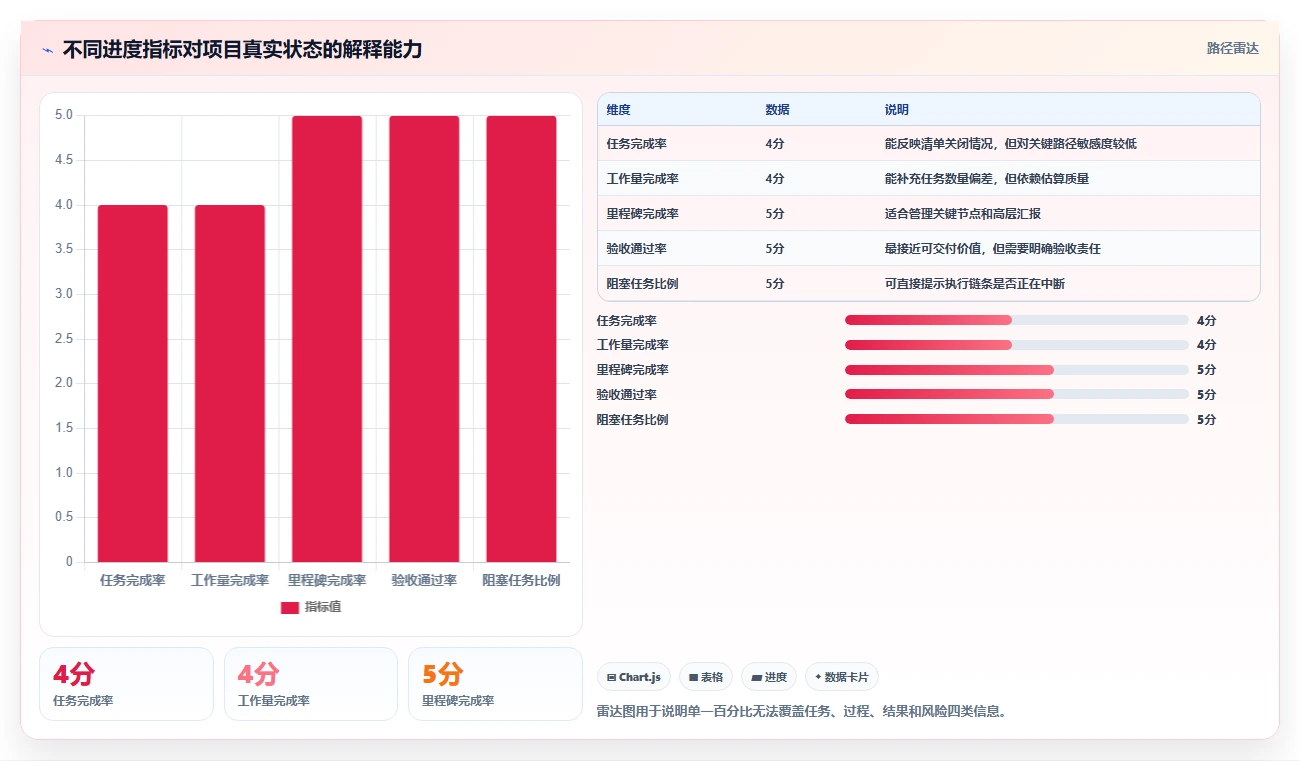Click the 工作量完成率 progress bar
This screenshot has height=761, width=1300.
pos(1016,345)
